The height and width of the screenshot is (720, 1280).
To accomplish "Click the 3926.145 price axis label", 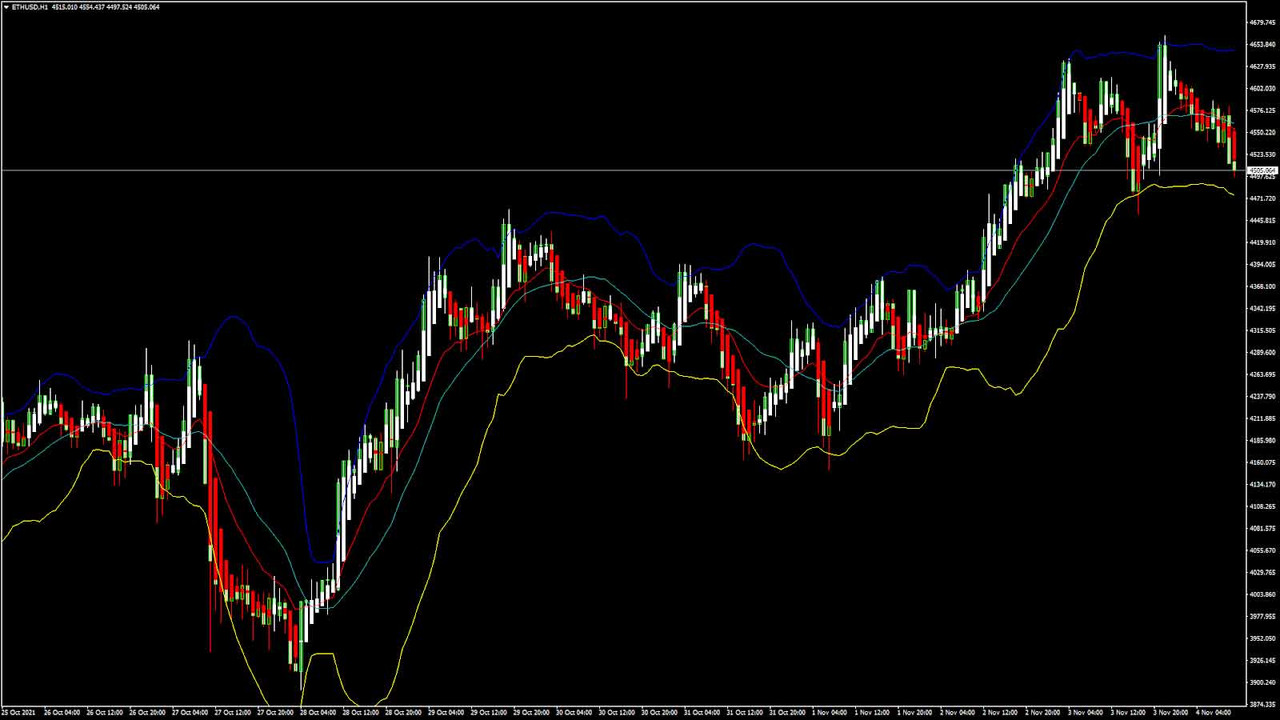I will 1262,660.
